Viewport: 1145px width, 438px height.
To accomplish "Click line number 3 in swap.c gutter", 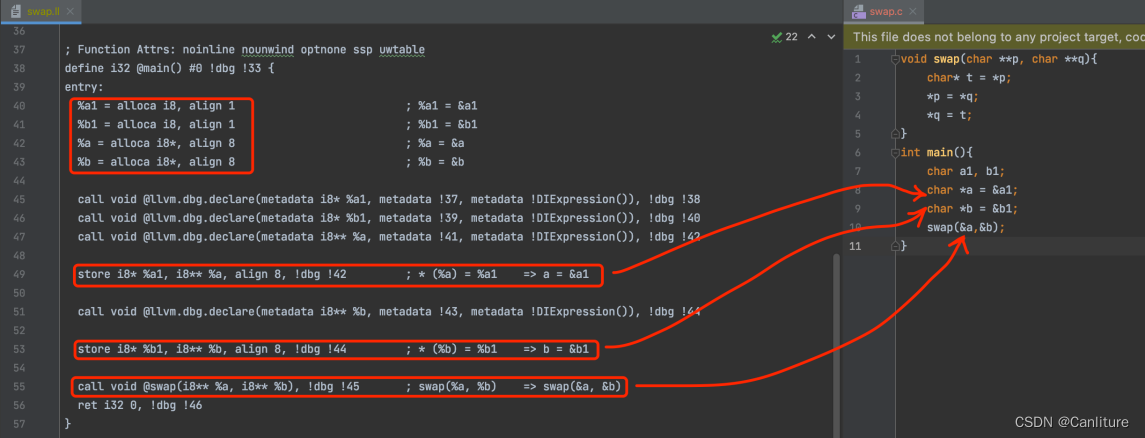I will [857, 96].
